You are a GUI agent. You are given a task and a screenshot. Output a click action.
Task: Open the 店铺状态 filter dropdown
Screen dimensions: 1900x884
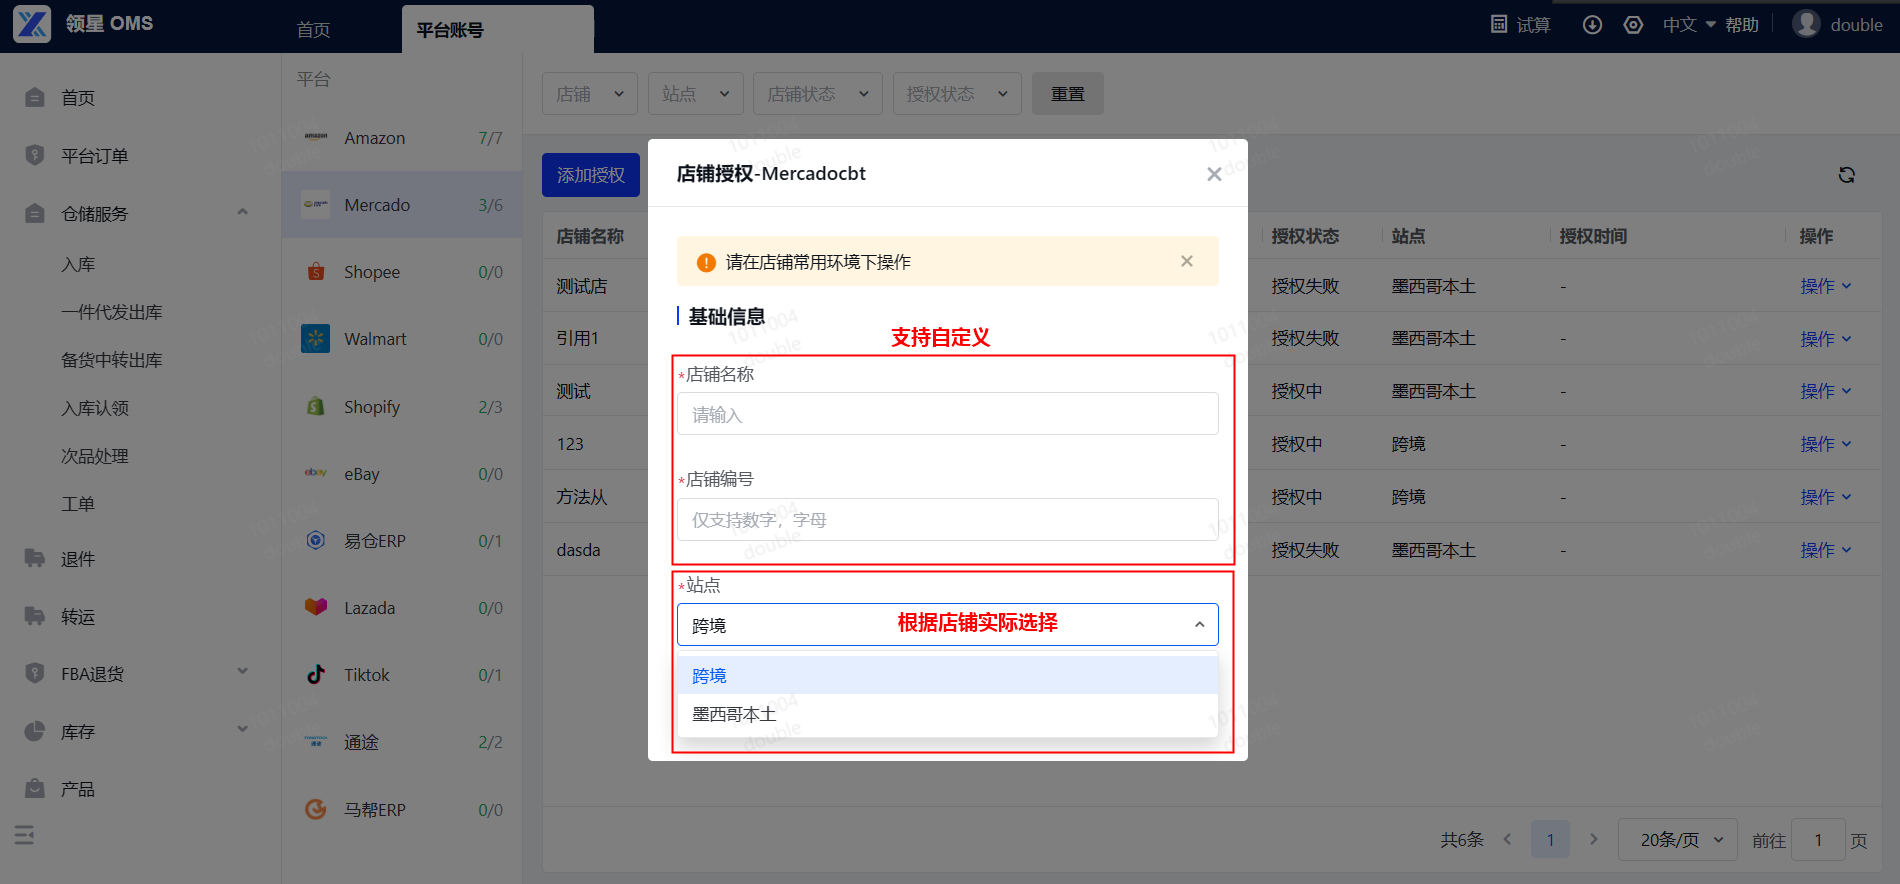click(x=818, y=94)
